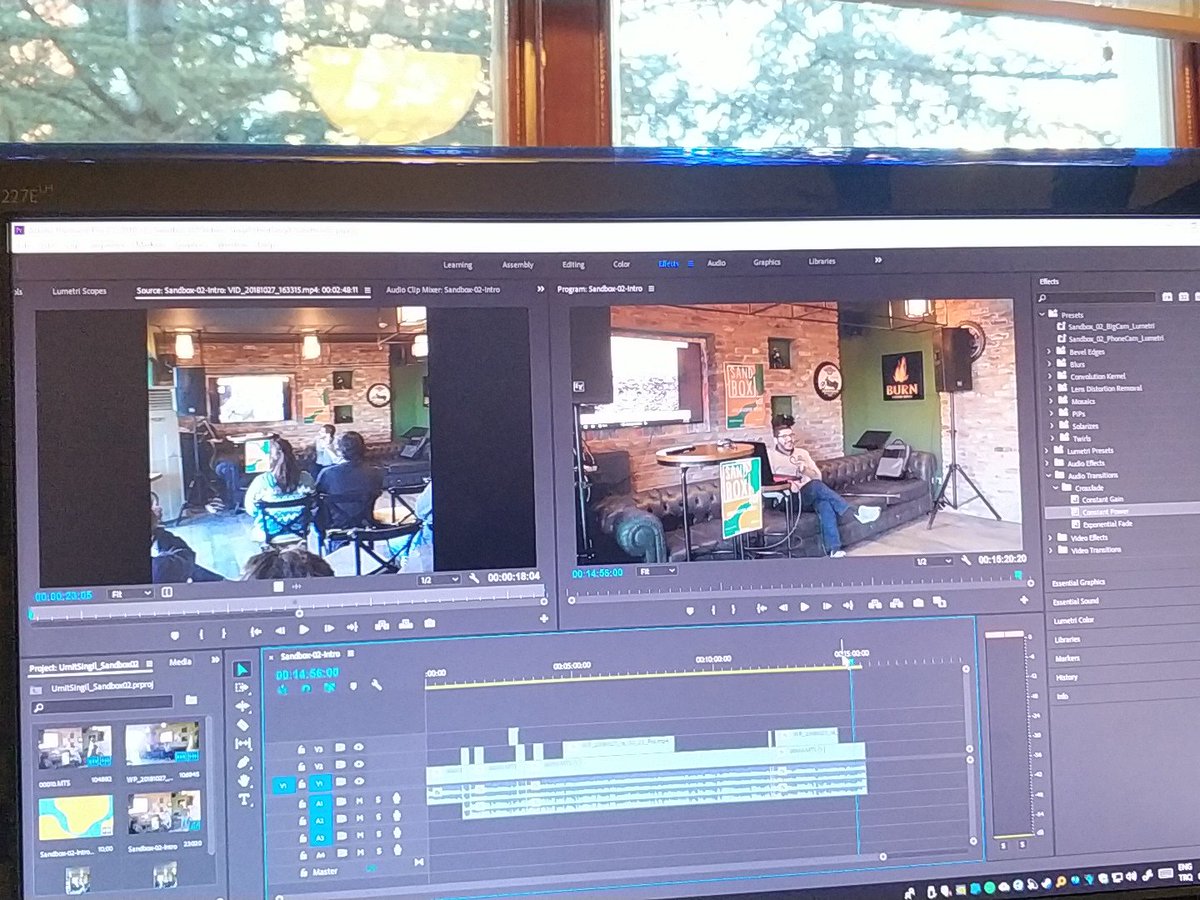Select the Exponential Fade transition
The height and width of the screenshot is (900, 1200).
1107,523
